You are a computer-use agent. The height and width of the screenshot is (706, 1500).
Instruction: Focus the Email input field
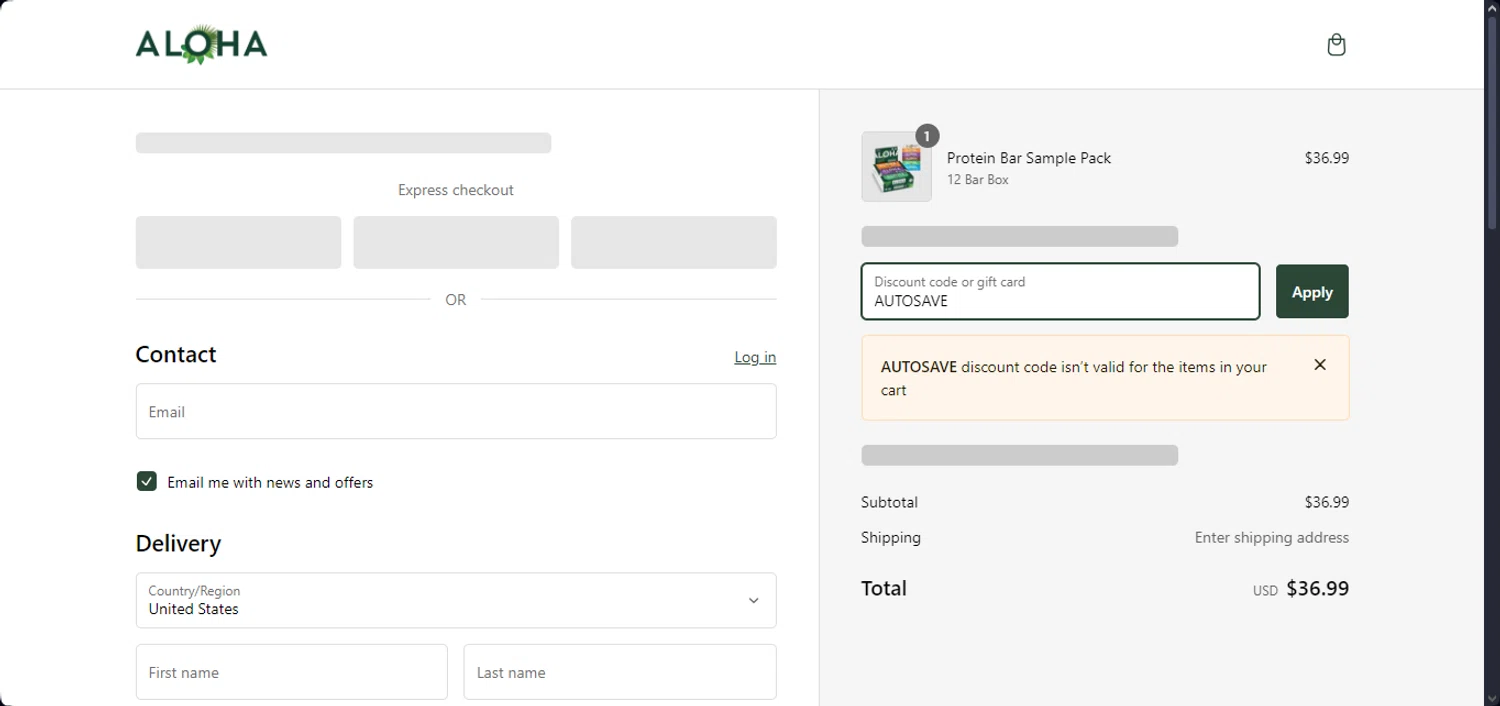[x=455, y=411]
